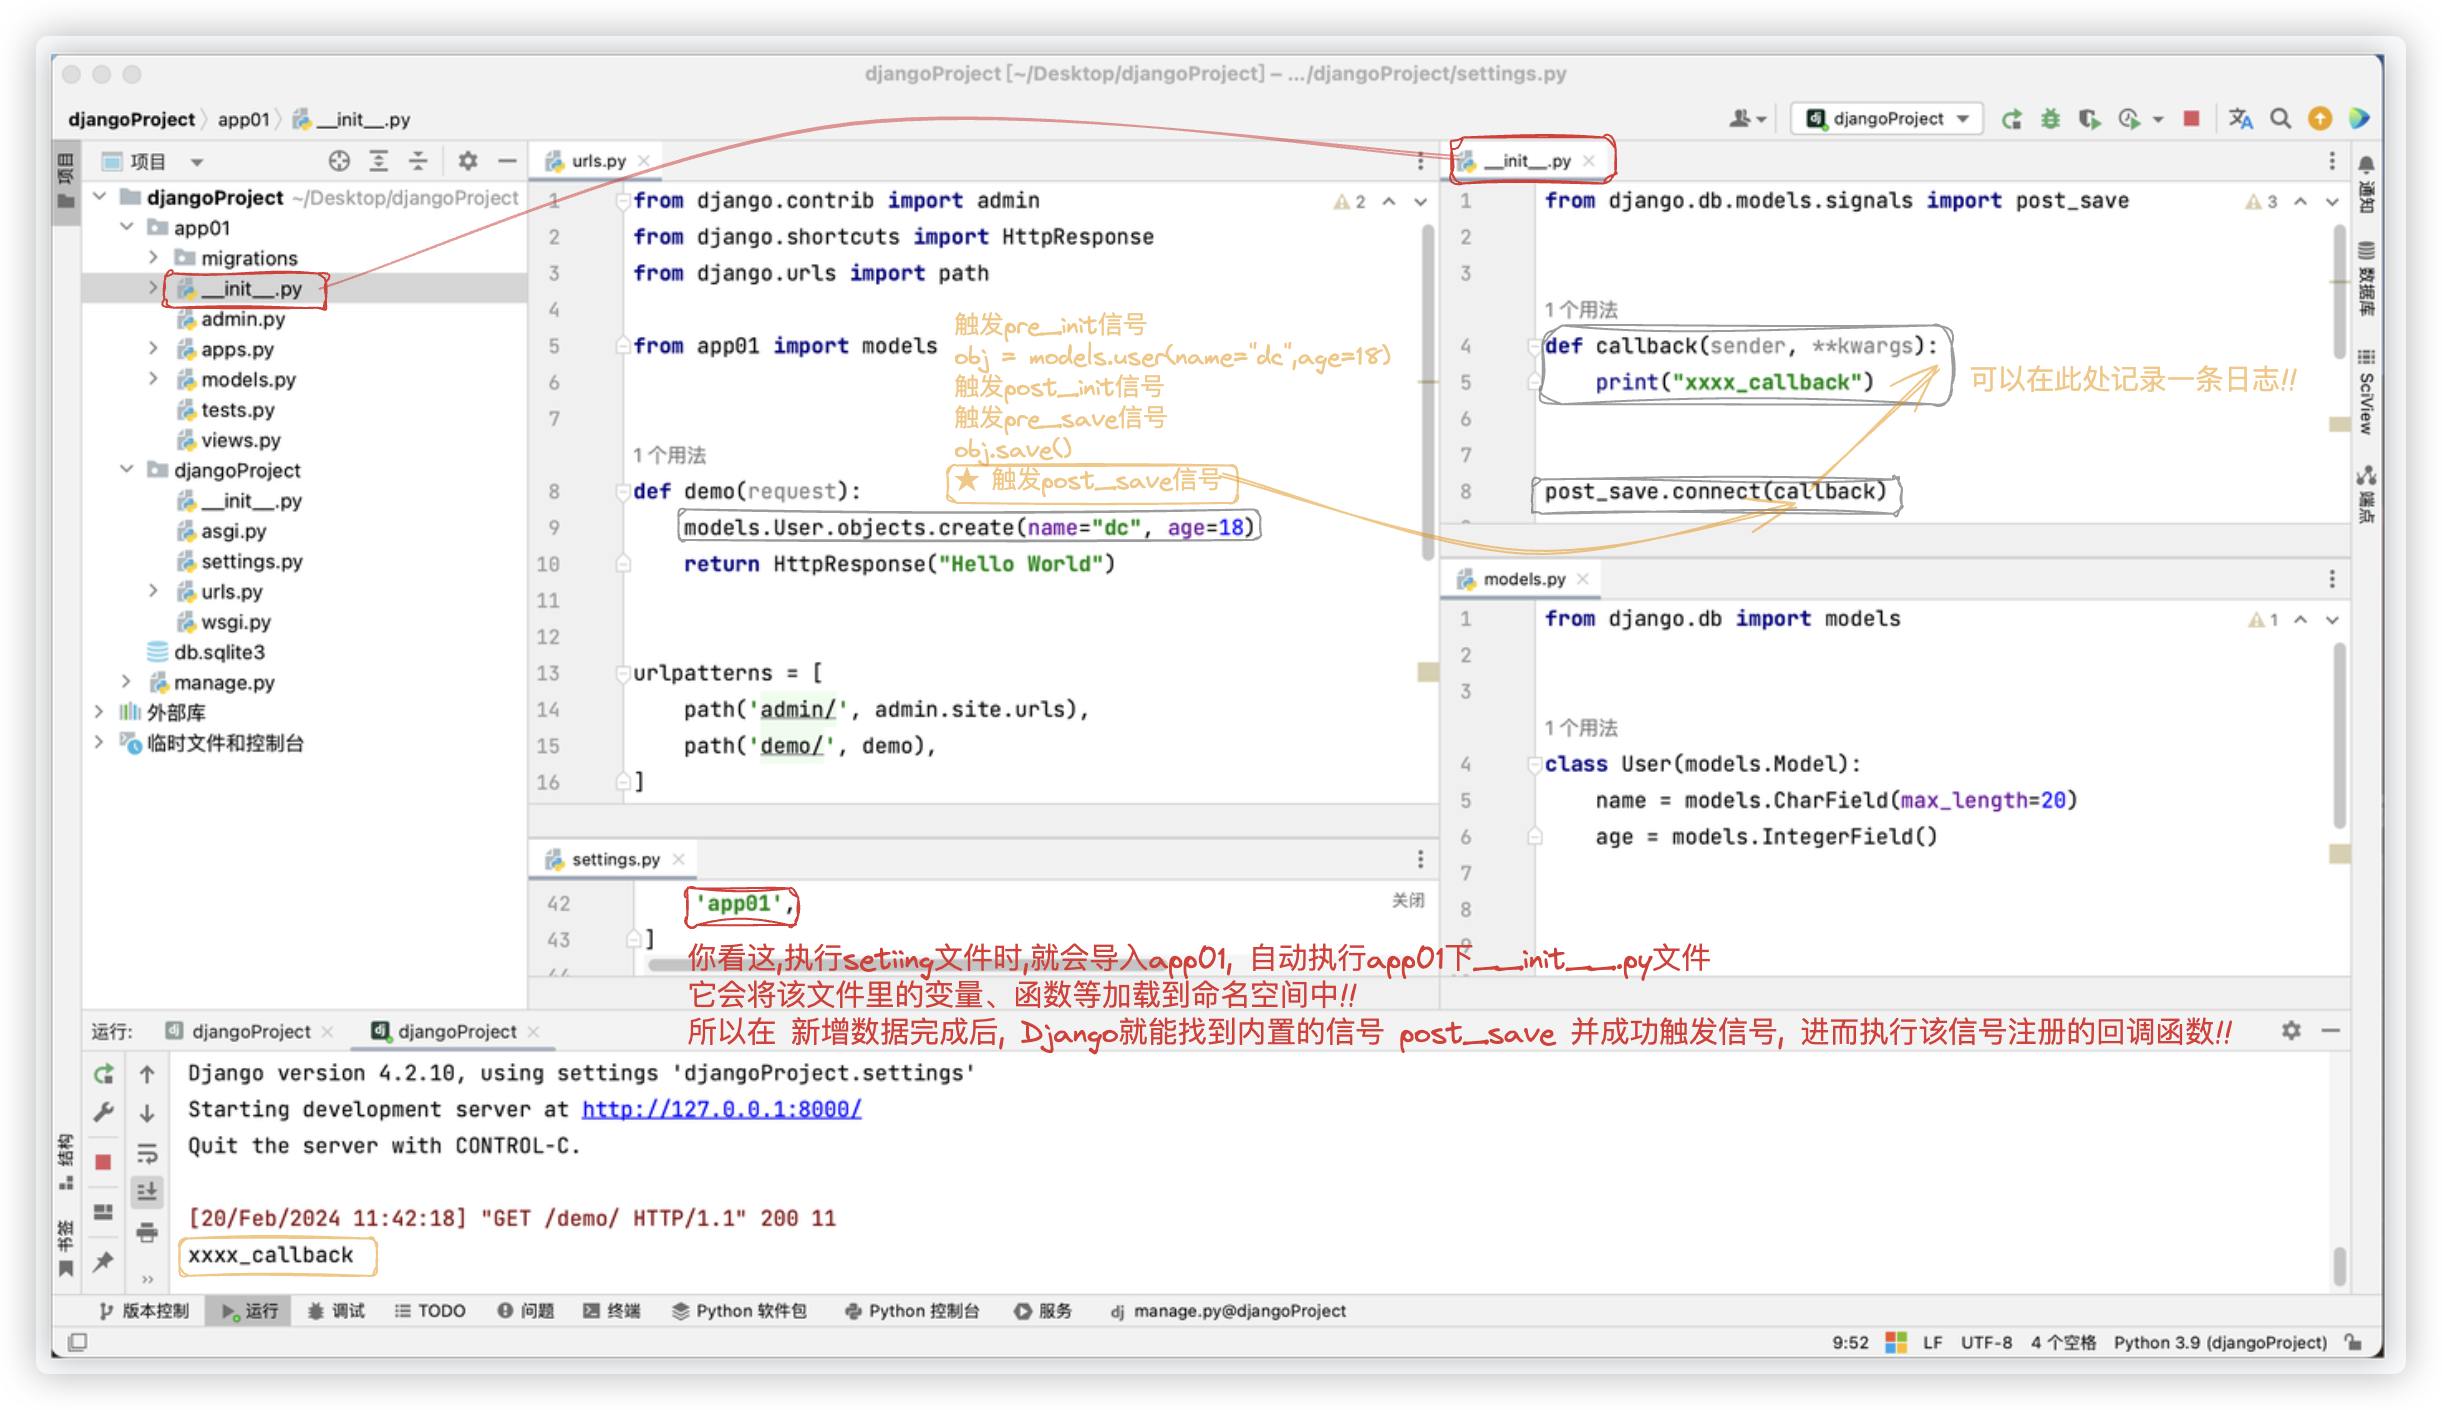Click the UTF-8 encoding in status bar

pos(1985,1342)
